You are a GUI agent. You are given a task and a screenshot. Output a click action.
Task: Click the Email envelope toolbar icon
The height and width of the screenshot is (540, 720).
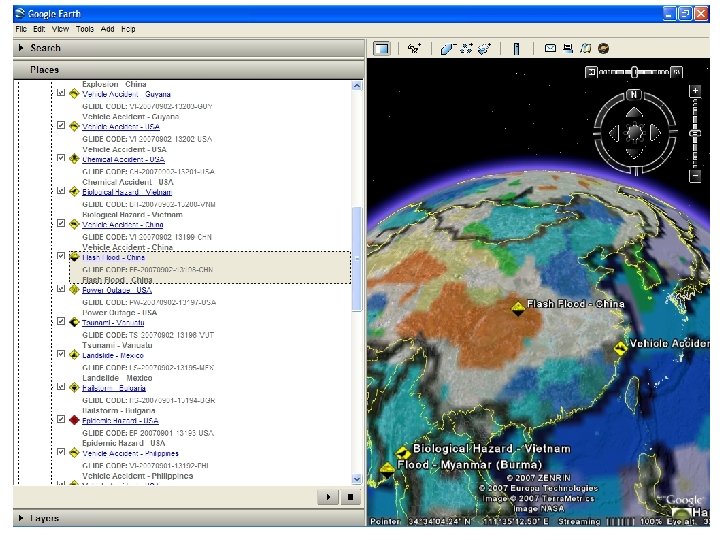click(x=550, y=48)
